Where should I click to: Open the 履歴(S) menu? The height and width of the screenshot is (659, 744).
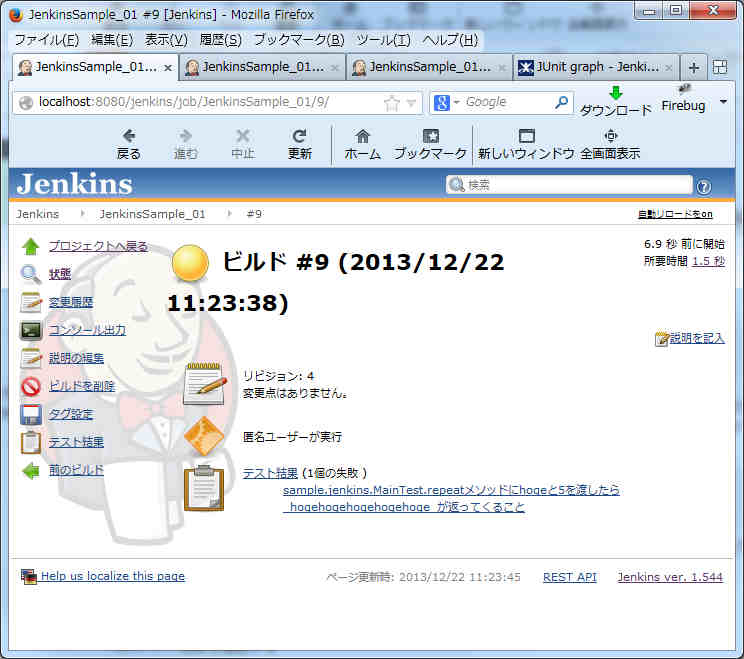pos(220,40)
